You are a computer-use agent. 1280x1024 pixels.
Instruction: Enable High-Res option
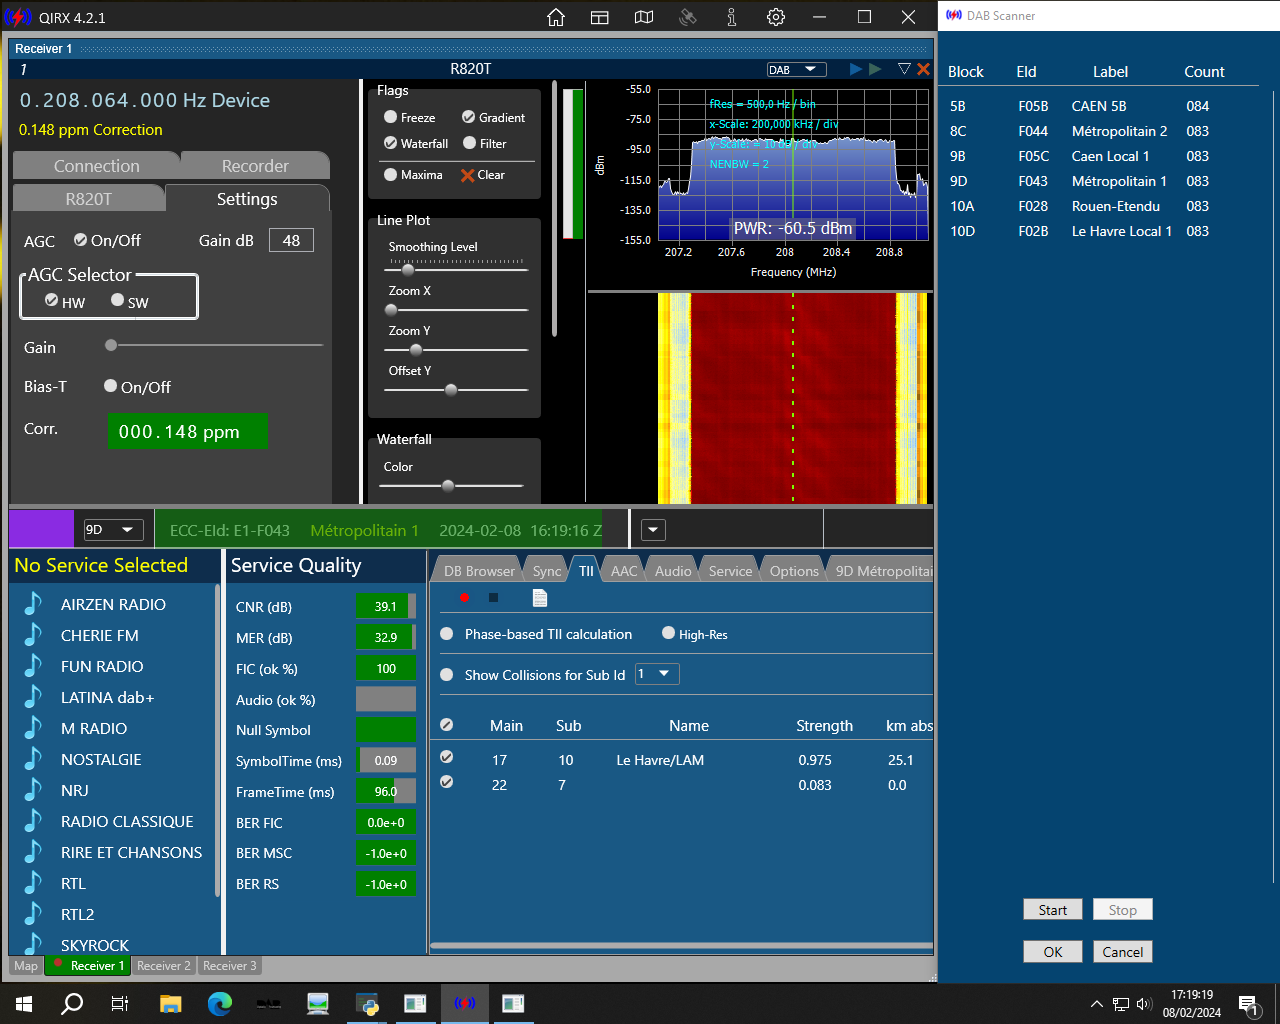669,633
